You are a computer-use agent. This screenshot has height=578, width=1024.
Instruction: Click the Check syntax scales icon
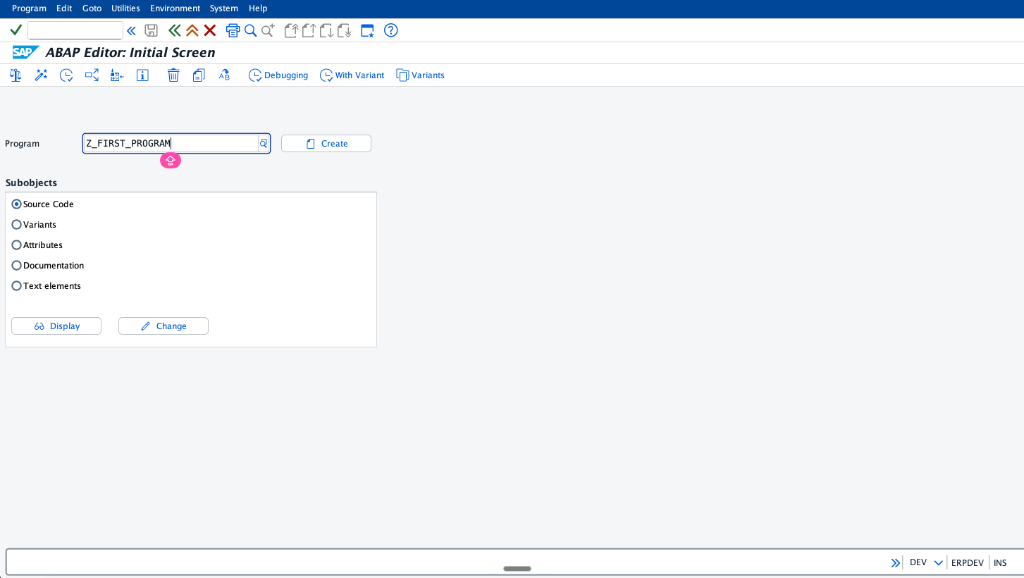[x=16, y=75]
